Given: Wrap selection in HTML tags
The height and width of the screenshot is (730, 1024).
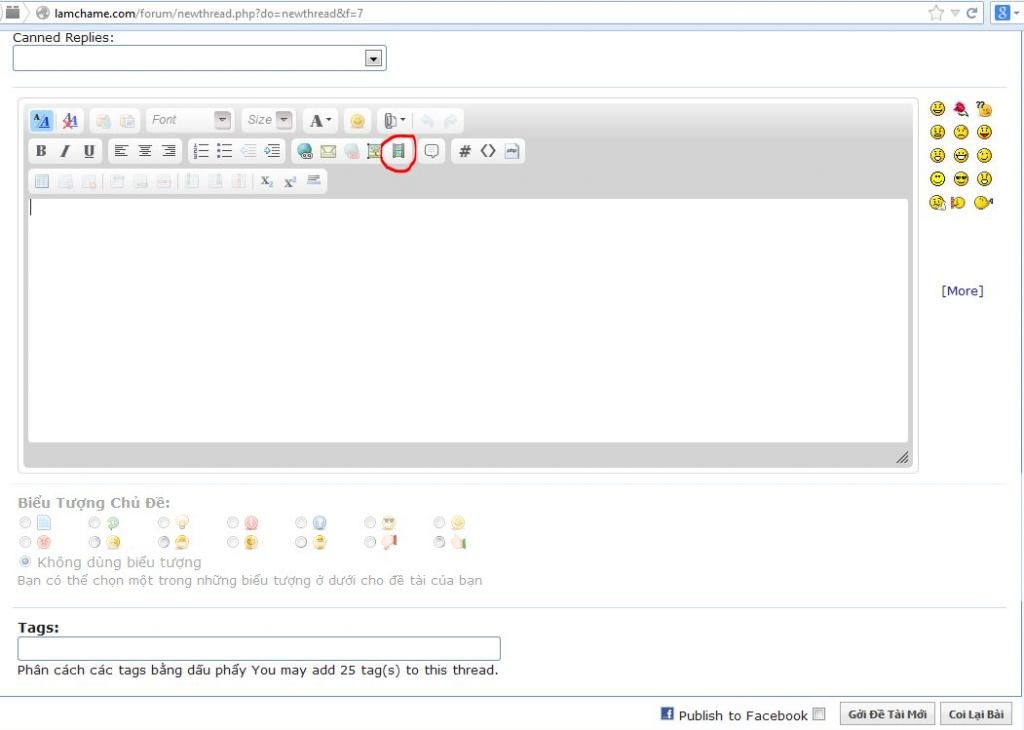Looking at the screenshot, I should 488,151.
